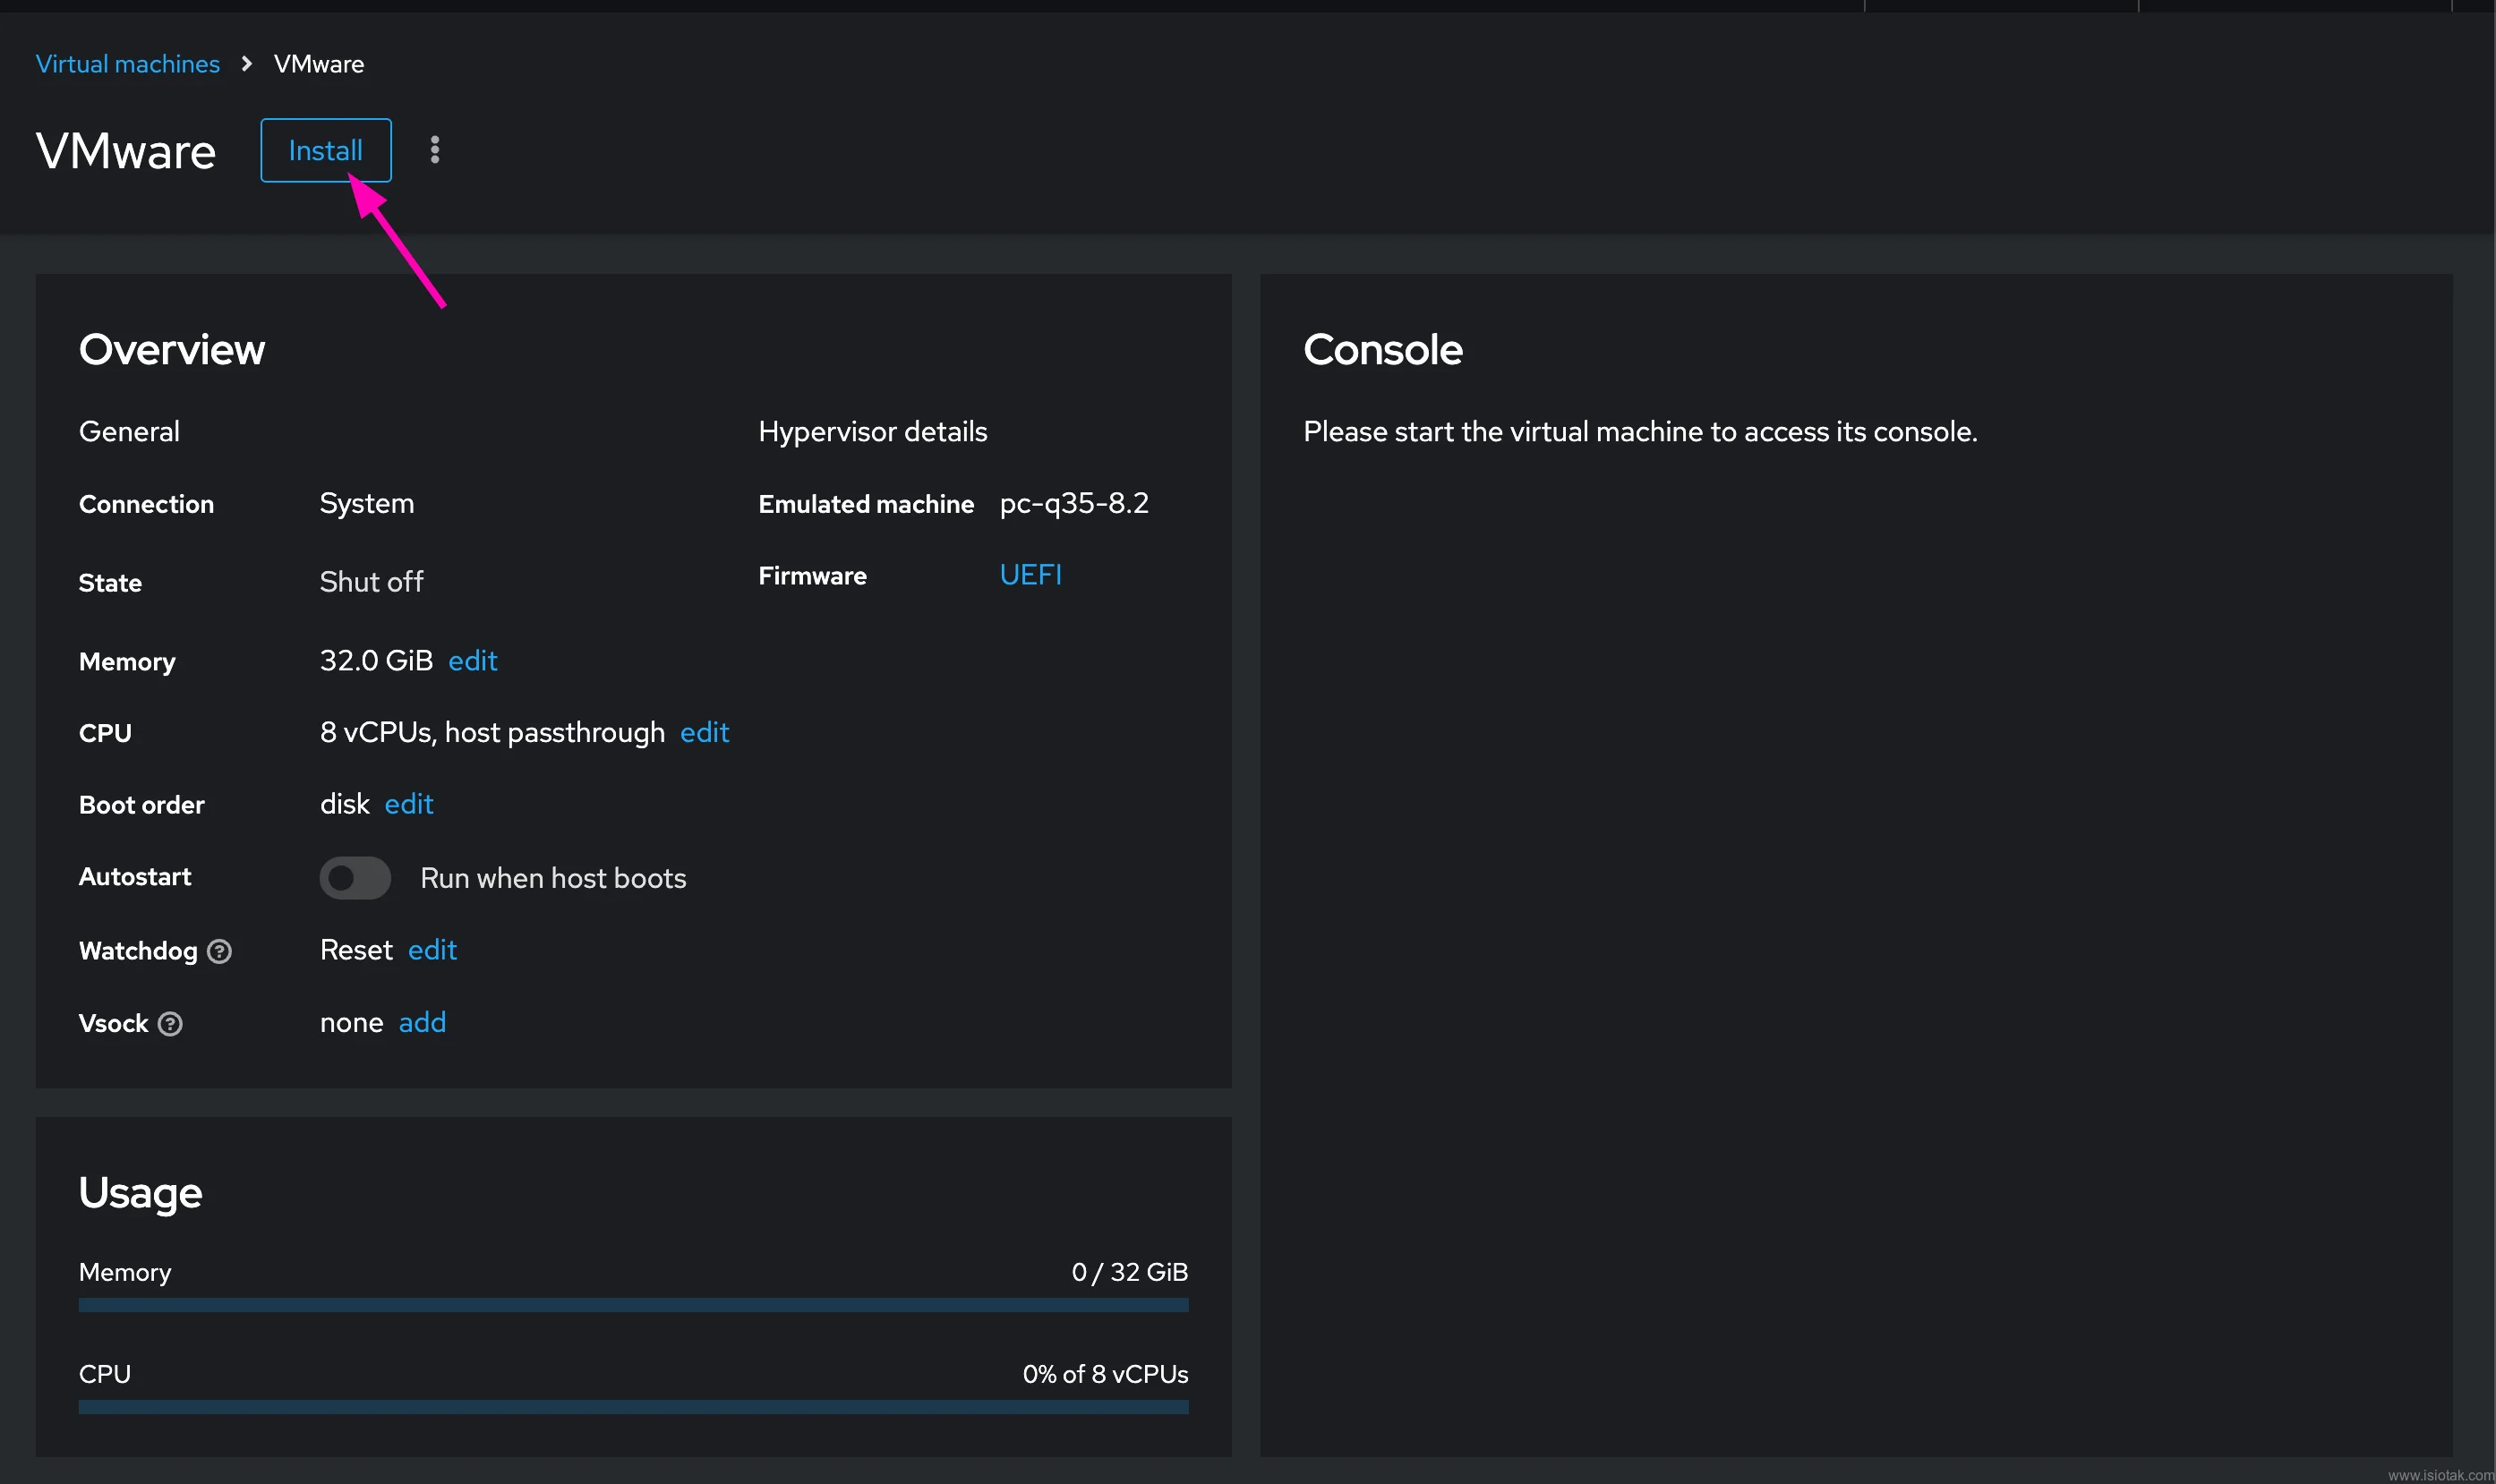Image resolution: width=2496 pixels, height=1484 pixels.
Task: Click the 'disk' boot order value
Action: [x=345, y=805]
